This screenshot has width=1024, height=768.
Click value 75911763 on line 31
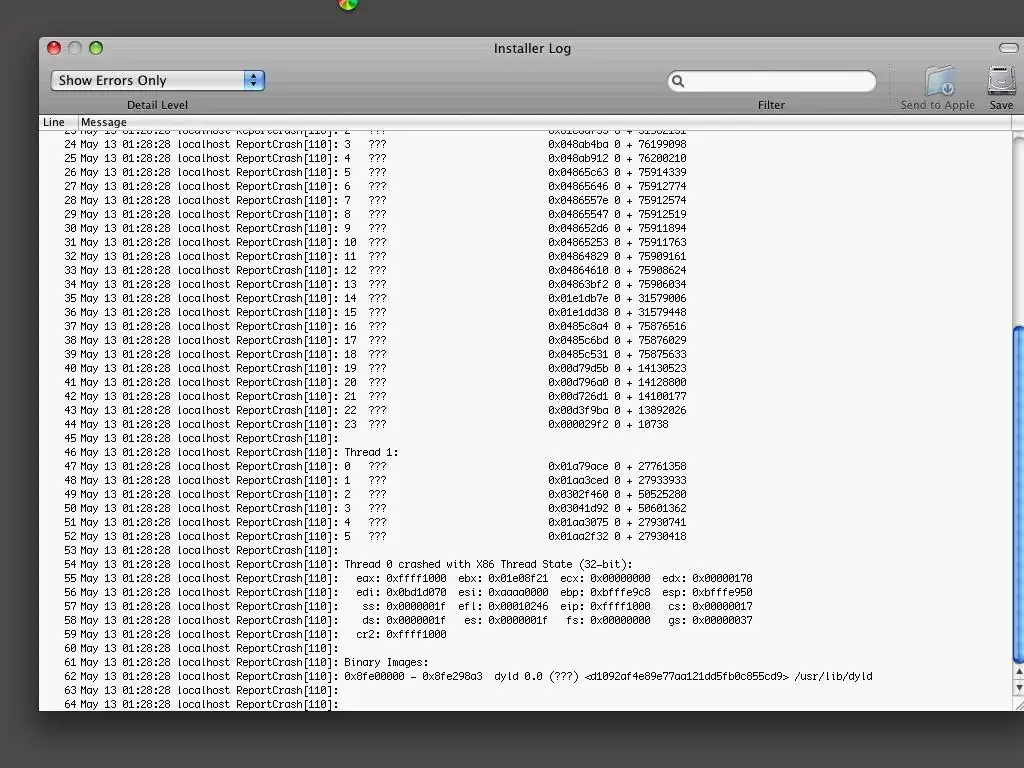[662, 242]
